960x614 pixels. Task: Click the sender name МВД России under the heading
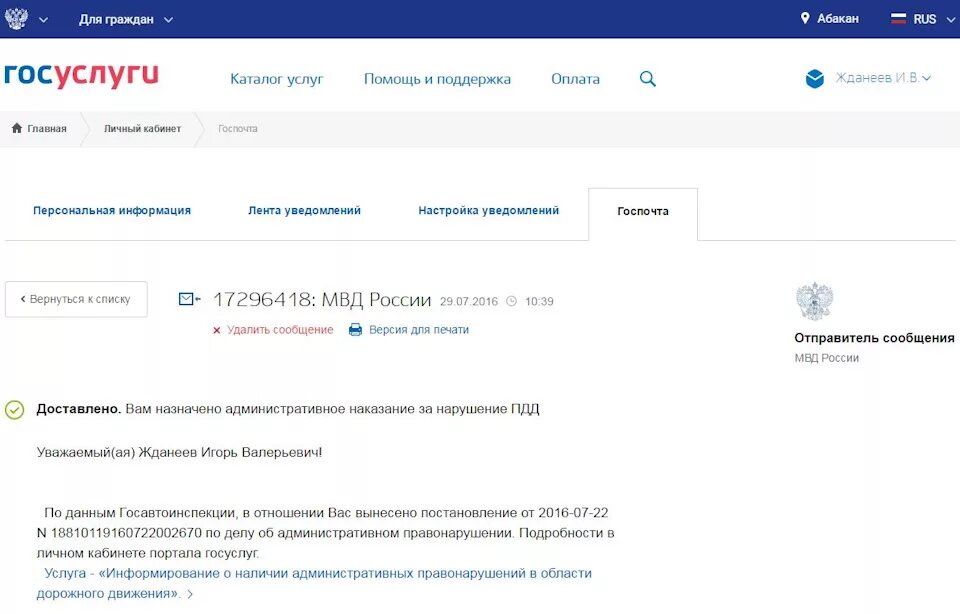827,358
